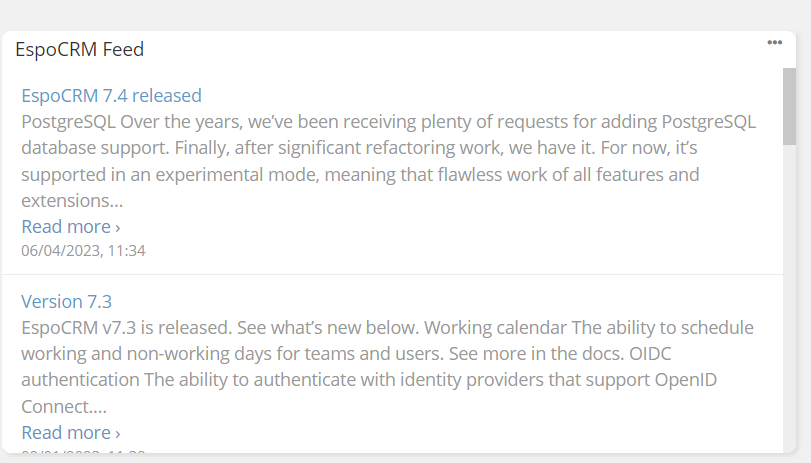Click "Connect…." ending the Version 7.3 summary
Image resolution: width=811 pixels, height=463 pixels.
(x=64, y=406)
